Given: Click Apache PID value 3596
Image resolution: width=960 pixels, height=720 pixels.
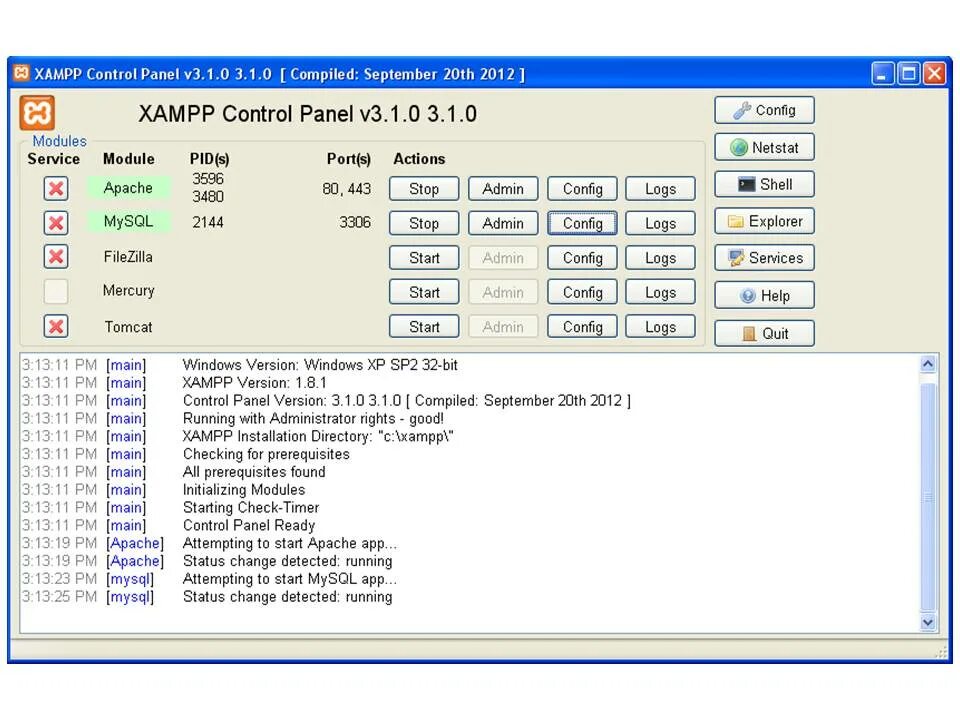Looking at the screenshot, I should pyautogui.click(x=208, y=179).
